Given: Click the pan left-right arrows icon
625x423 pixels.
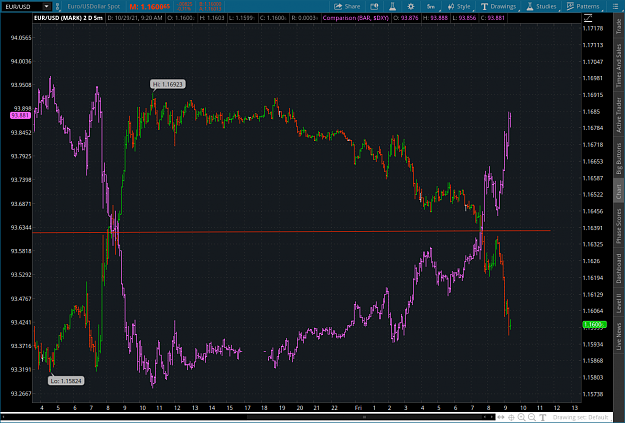Looking at the screenshot, I should pyautogui.click(x=501, y=417).
